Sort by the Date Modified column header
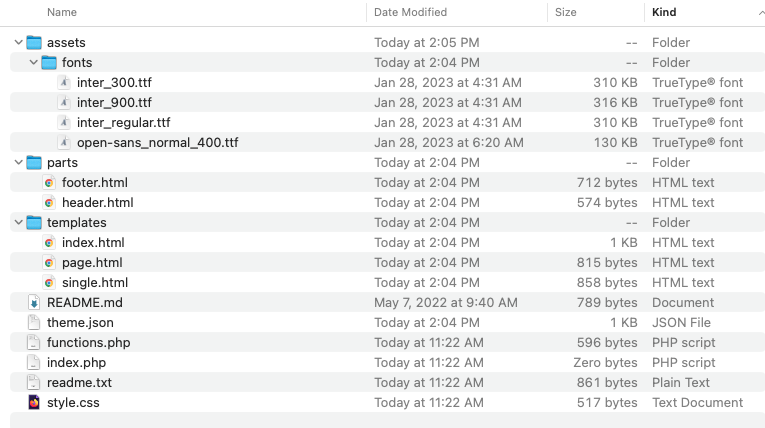 click(x=410, y=12)
